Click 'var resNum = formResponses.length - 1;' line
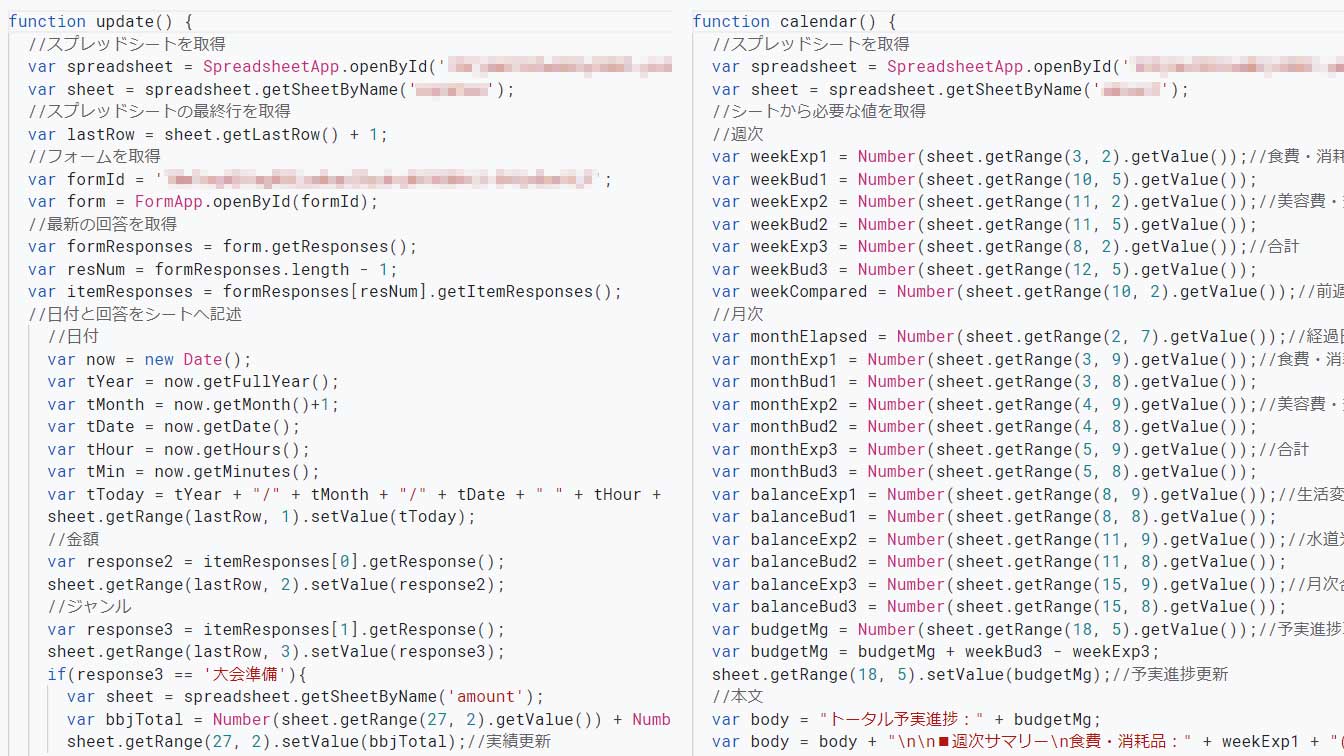This screenshot has width=1344, height=756. pyautogui.click(x=213, y=269)
